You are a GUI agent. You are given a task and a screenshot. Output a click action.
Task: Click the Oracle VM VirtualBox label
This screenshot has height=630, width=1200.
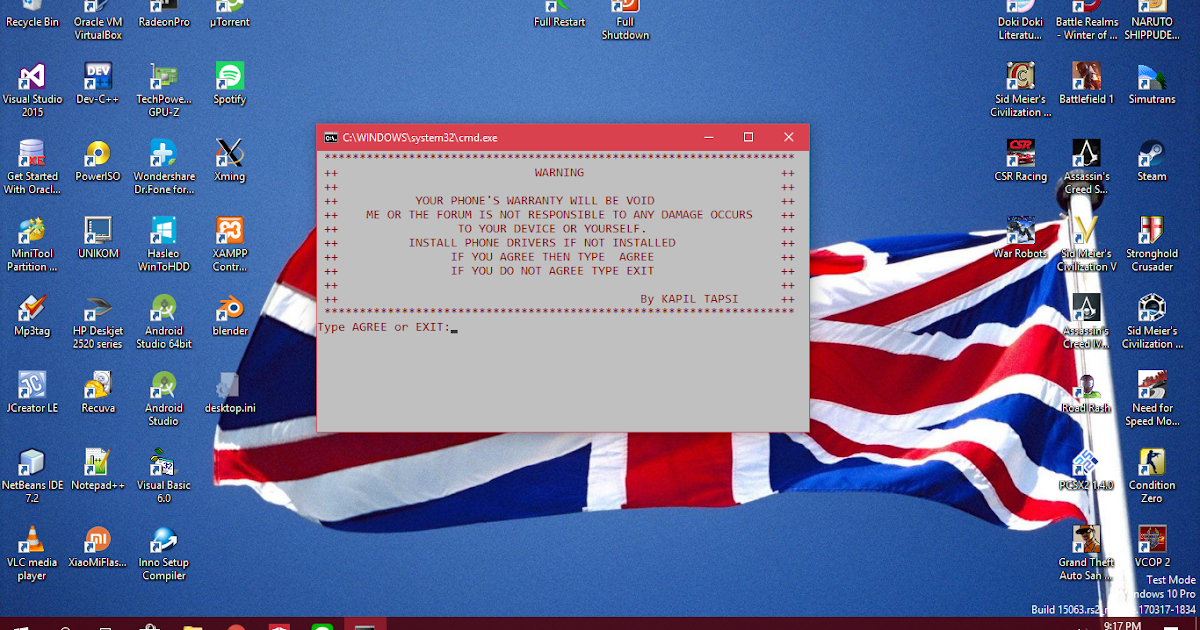[x=97, y=28]
